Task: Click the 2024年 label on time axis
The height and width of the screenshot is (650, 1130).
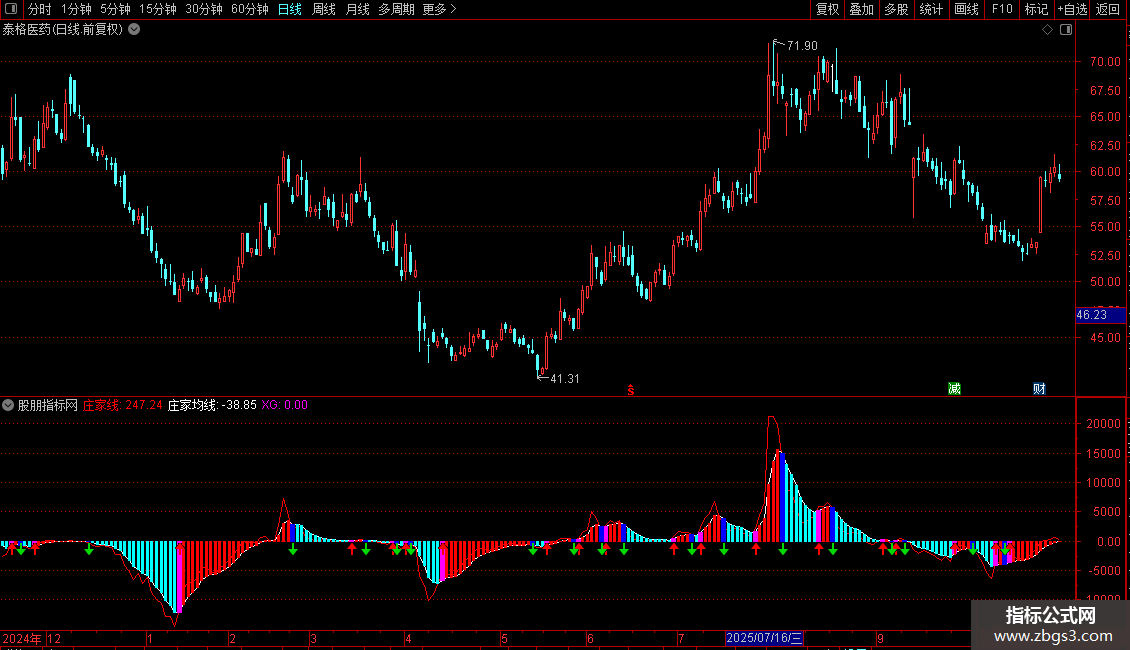Action: pyautogui.click(x=22, y=638)
